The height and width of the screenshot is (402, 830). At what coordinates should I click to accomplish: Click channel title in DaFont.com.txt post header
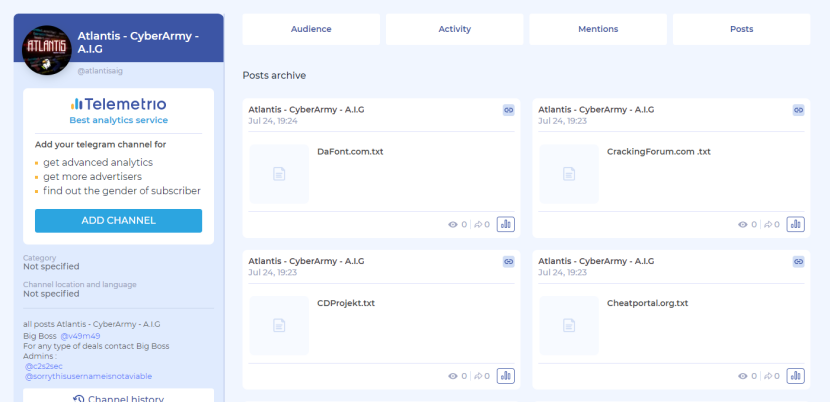pos(306,110)
